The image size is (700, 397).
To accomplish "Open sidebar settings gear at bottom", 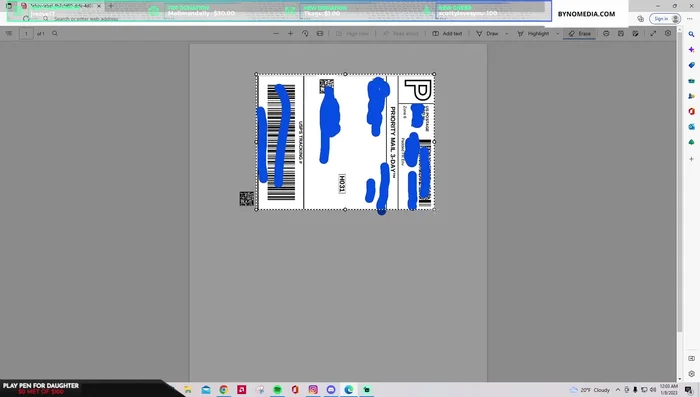I will [692, 374].
